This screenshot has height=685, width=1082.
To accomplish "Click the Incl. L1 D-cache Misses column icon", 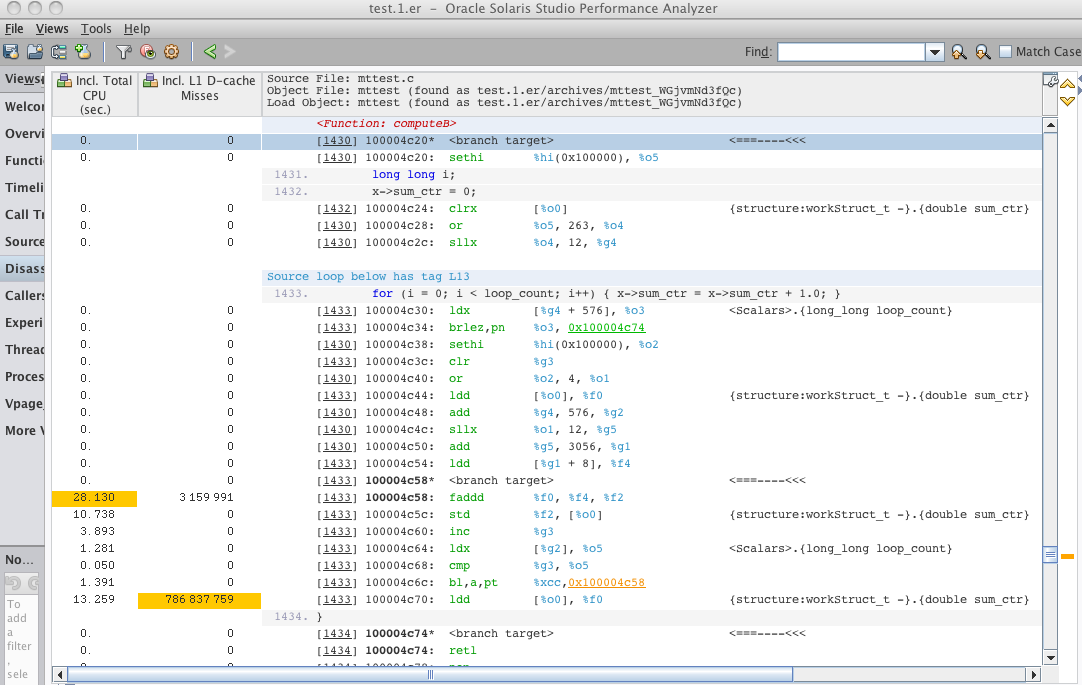I will (150, 81).
